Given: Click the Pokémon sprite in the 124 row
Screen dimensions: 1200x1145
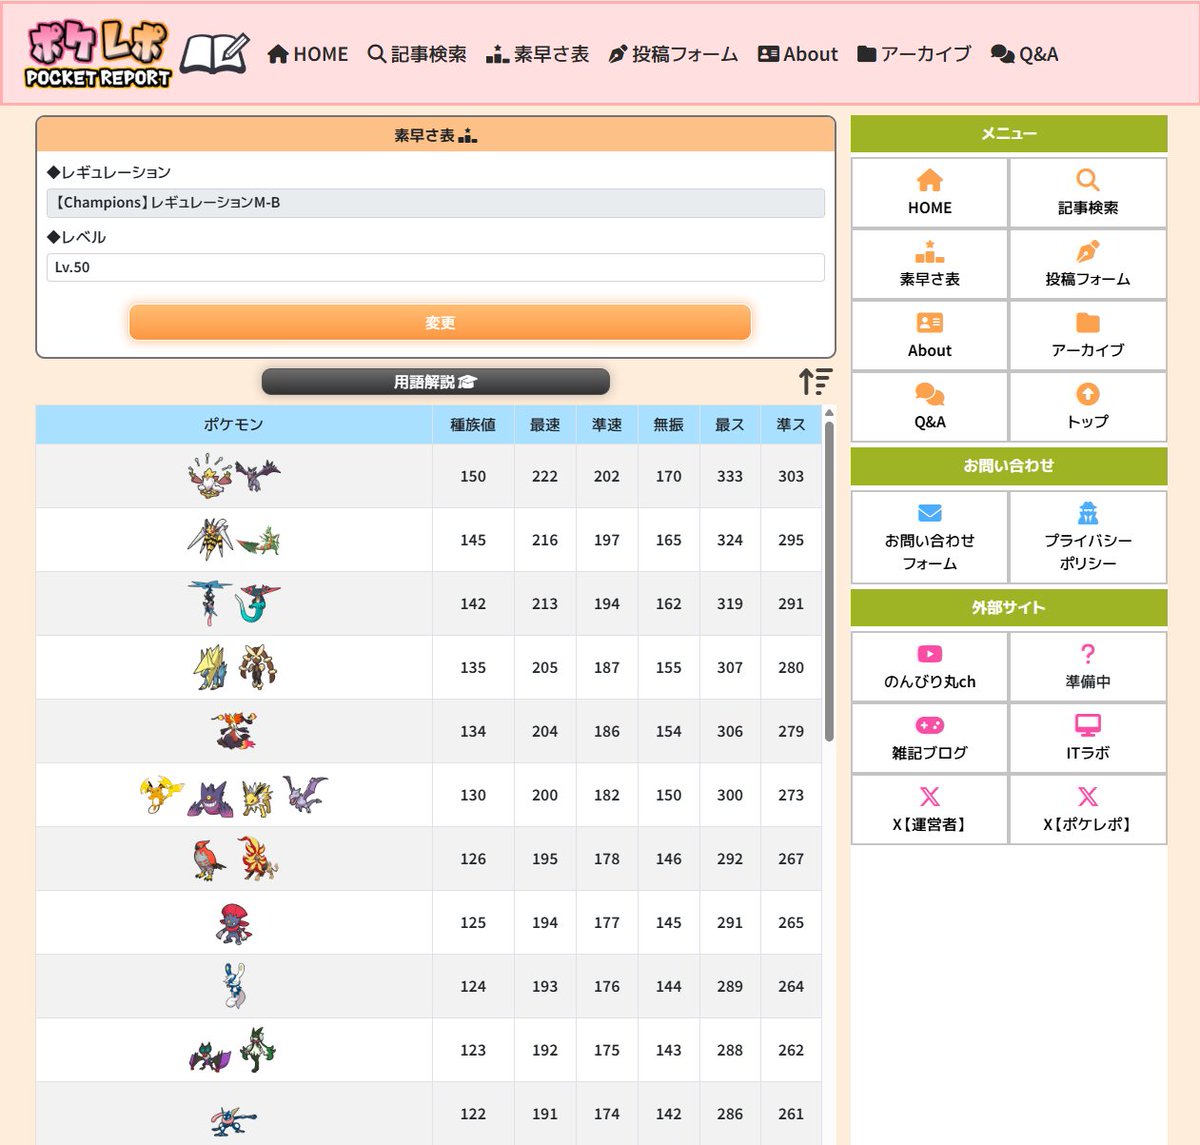Looking at the screenshot, I should click(234, 986).
